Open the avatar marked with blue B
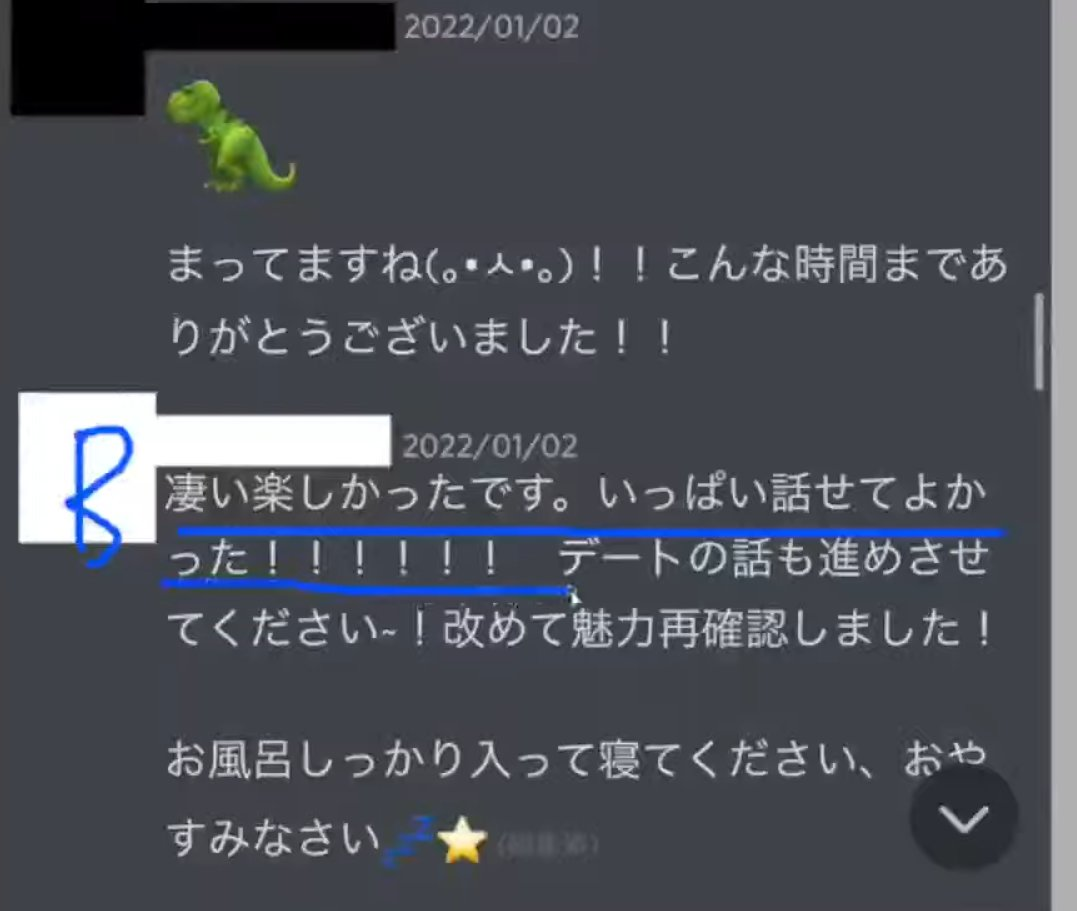The height and width of the screenshot is (911, 1077). (x=87, y=468)
